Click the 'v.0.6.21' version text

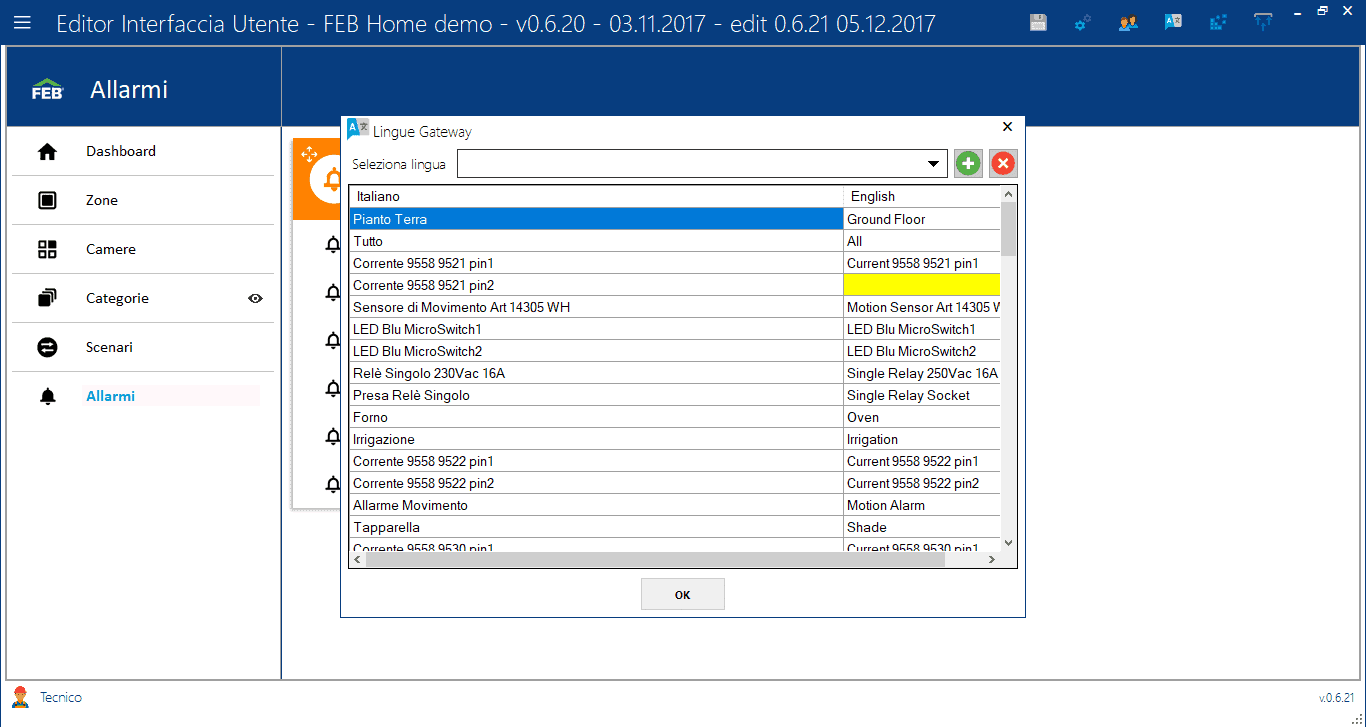[x=1336, y=698]
